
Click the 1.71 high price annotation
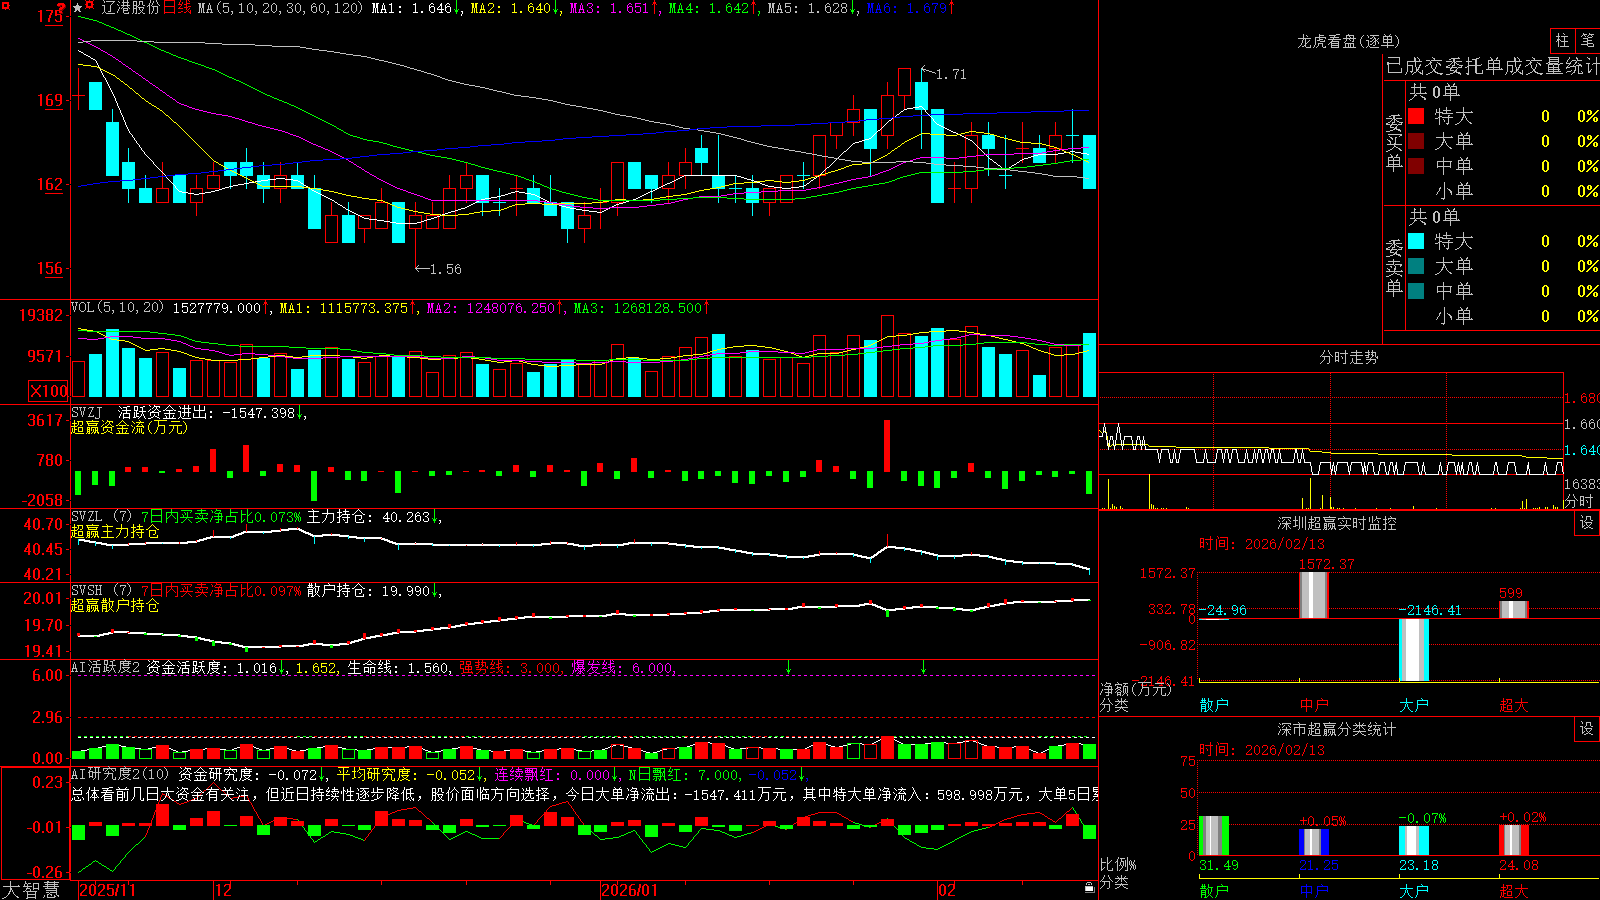point(951,74)
